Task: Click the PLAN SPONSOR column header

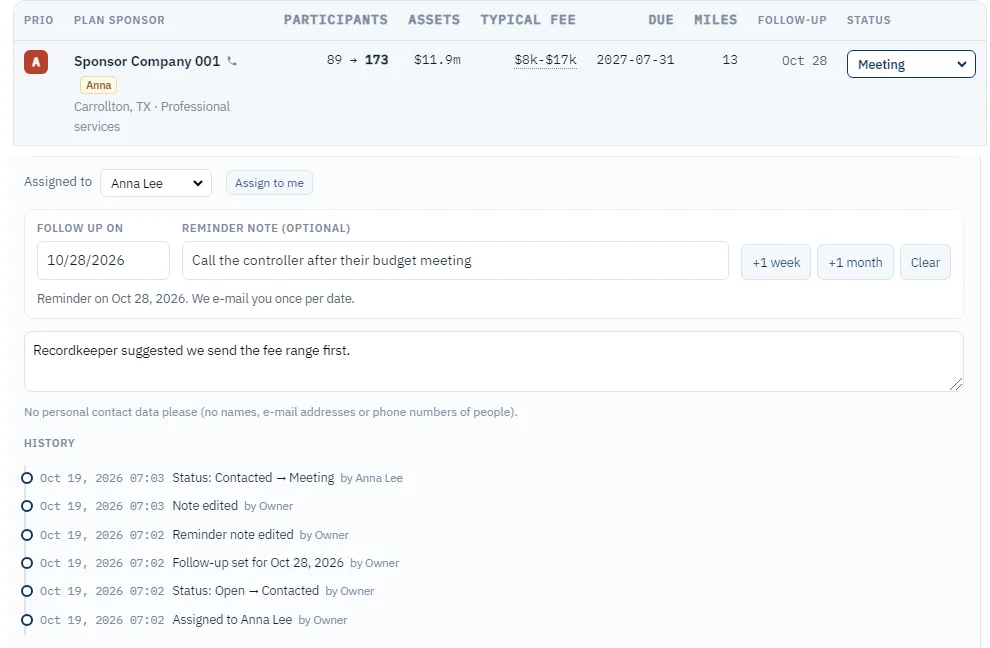Action: click(x=119, y=20)
